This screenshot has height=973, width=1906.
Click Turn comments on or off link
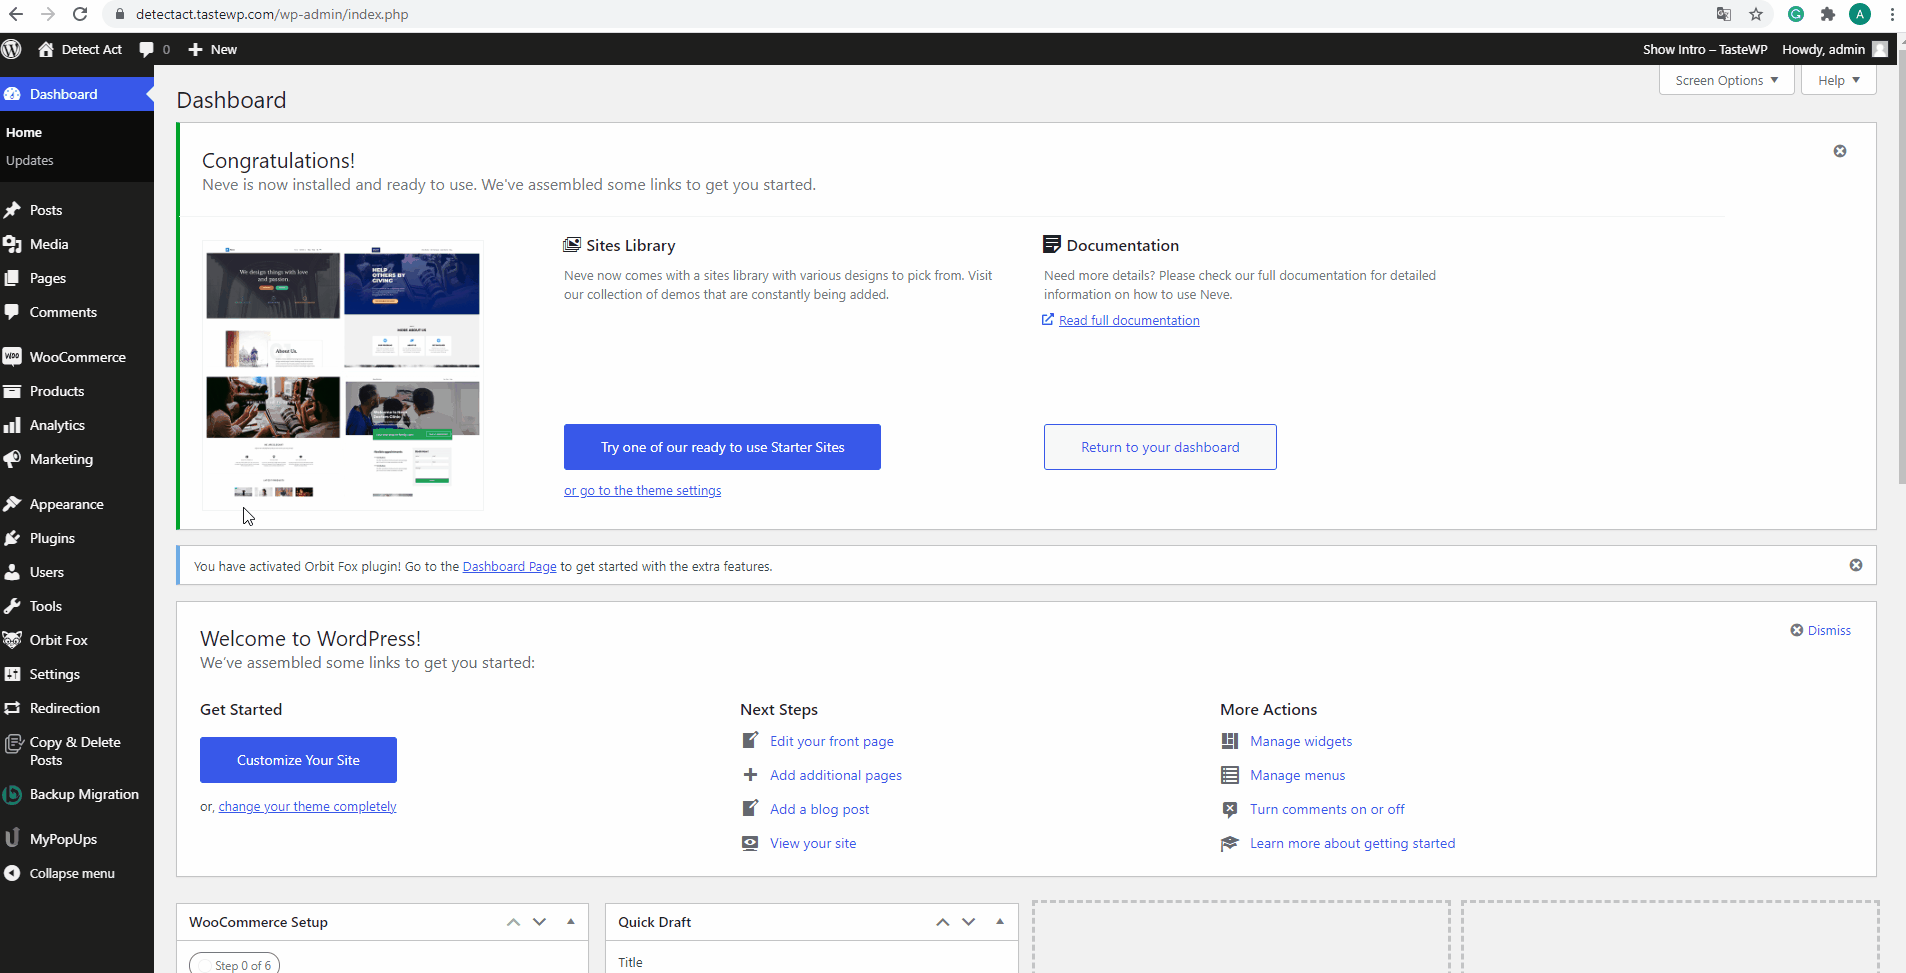pos(1327,809)
